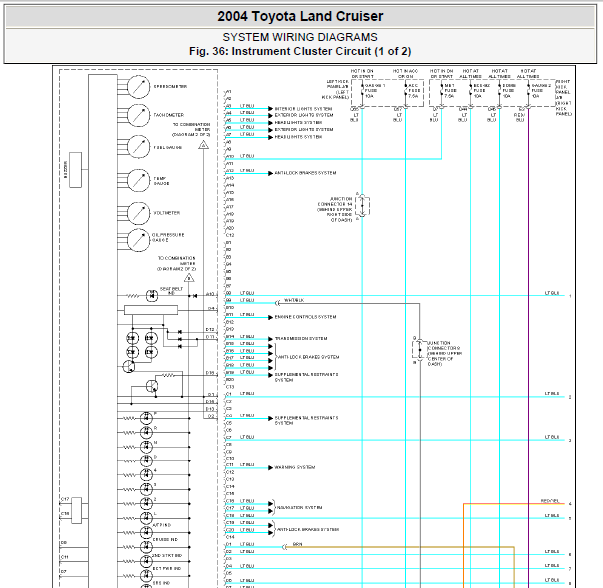Click the 'NAVIGATION SYSTEM' label

tap(300, 508)
